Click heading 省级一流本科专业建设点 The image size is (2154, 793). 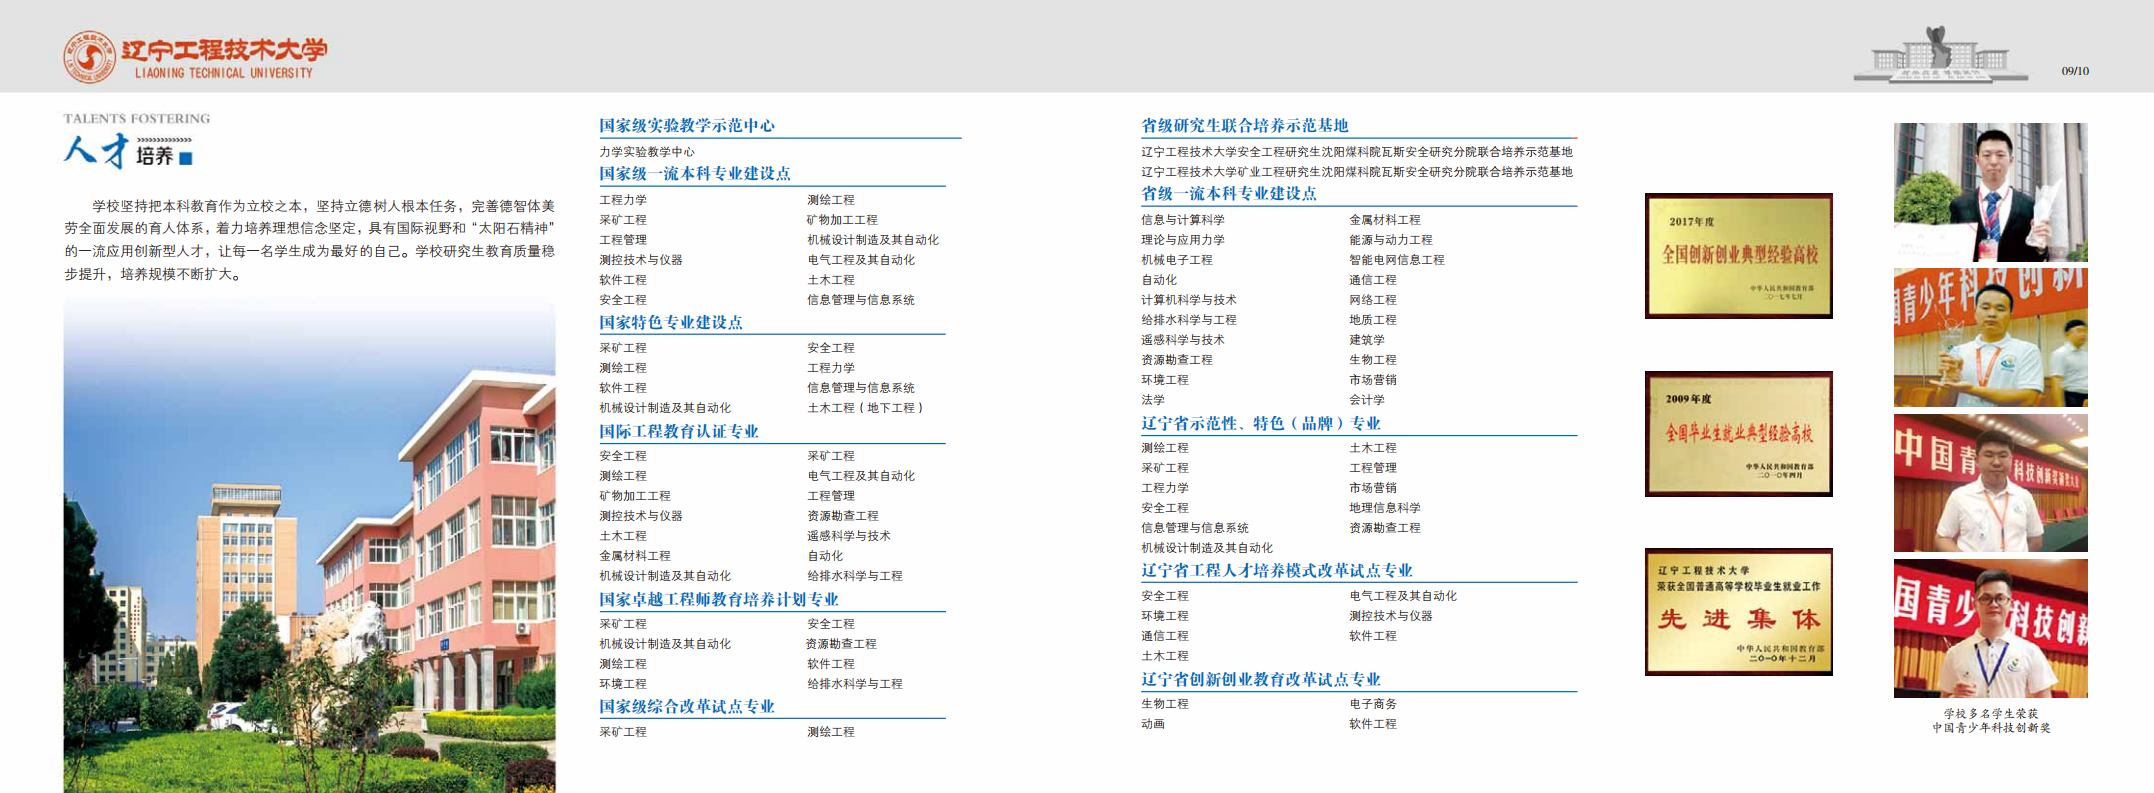point(1229,193)
